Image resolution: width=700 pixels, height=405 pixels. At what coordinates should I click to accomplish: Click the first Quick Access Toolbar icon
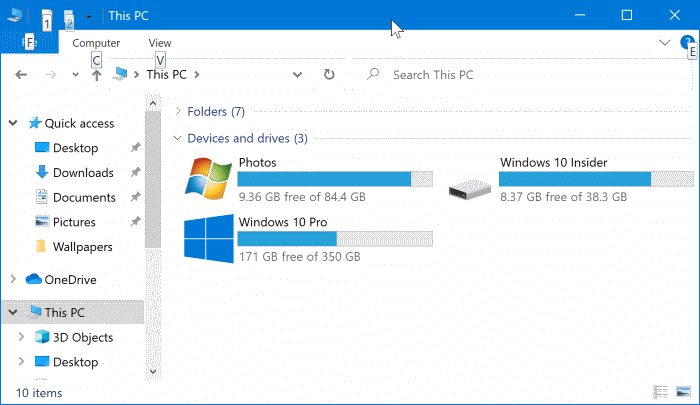click(x=46, y=19)
